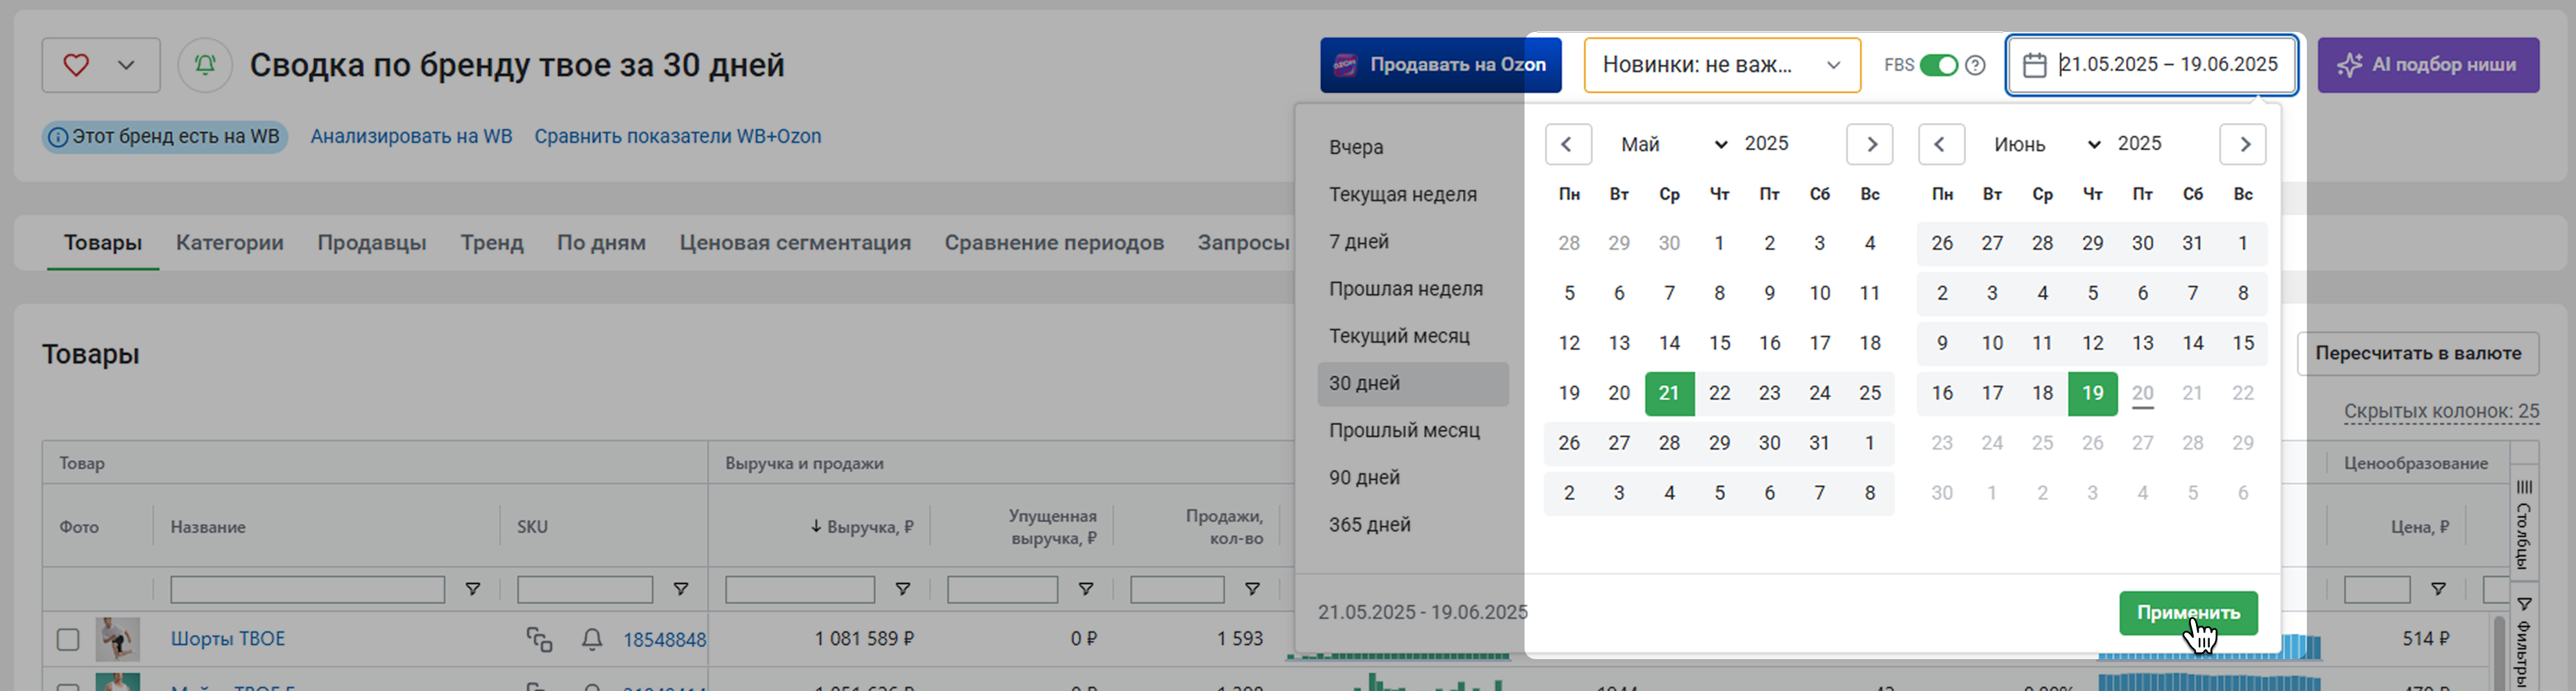Sort by the Выручка, ₽ column header
The height and width of the screenshot is (691, 2576).
point(862,527)
